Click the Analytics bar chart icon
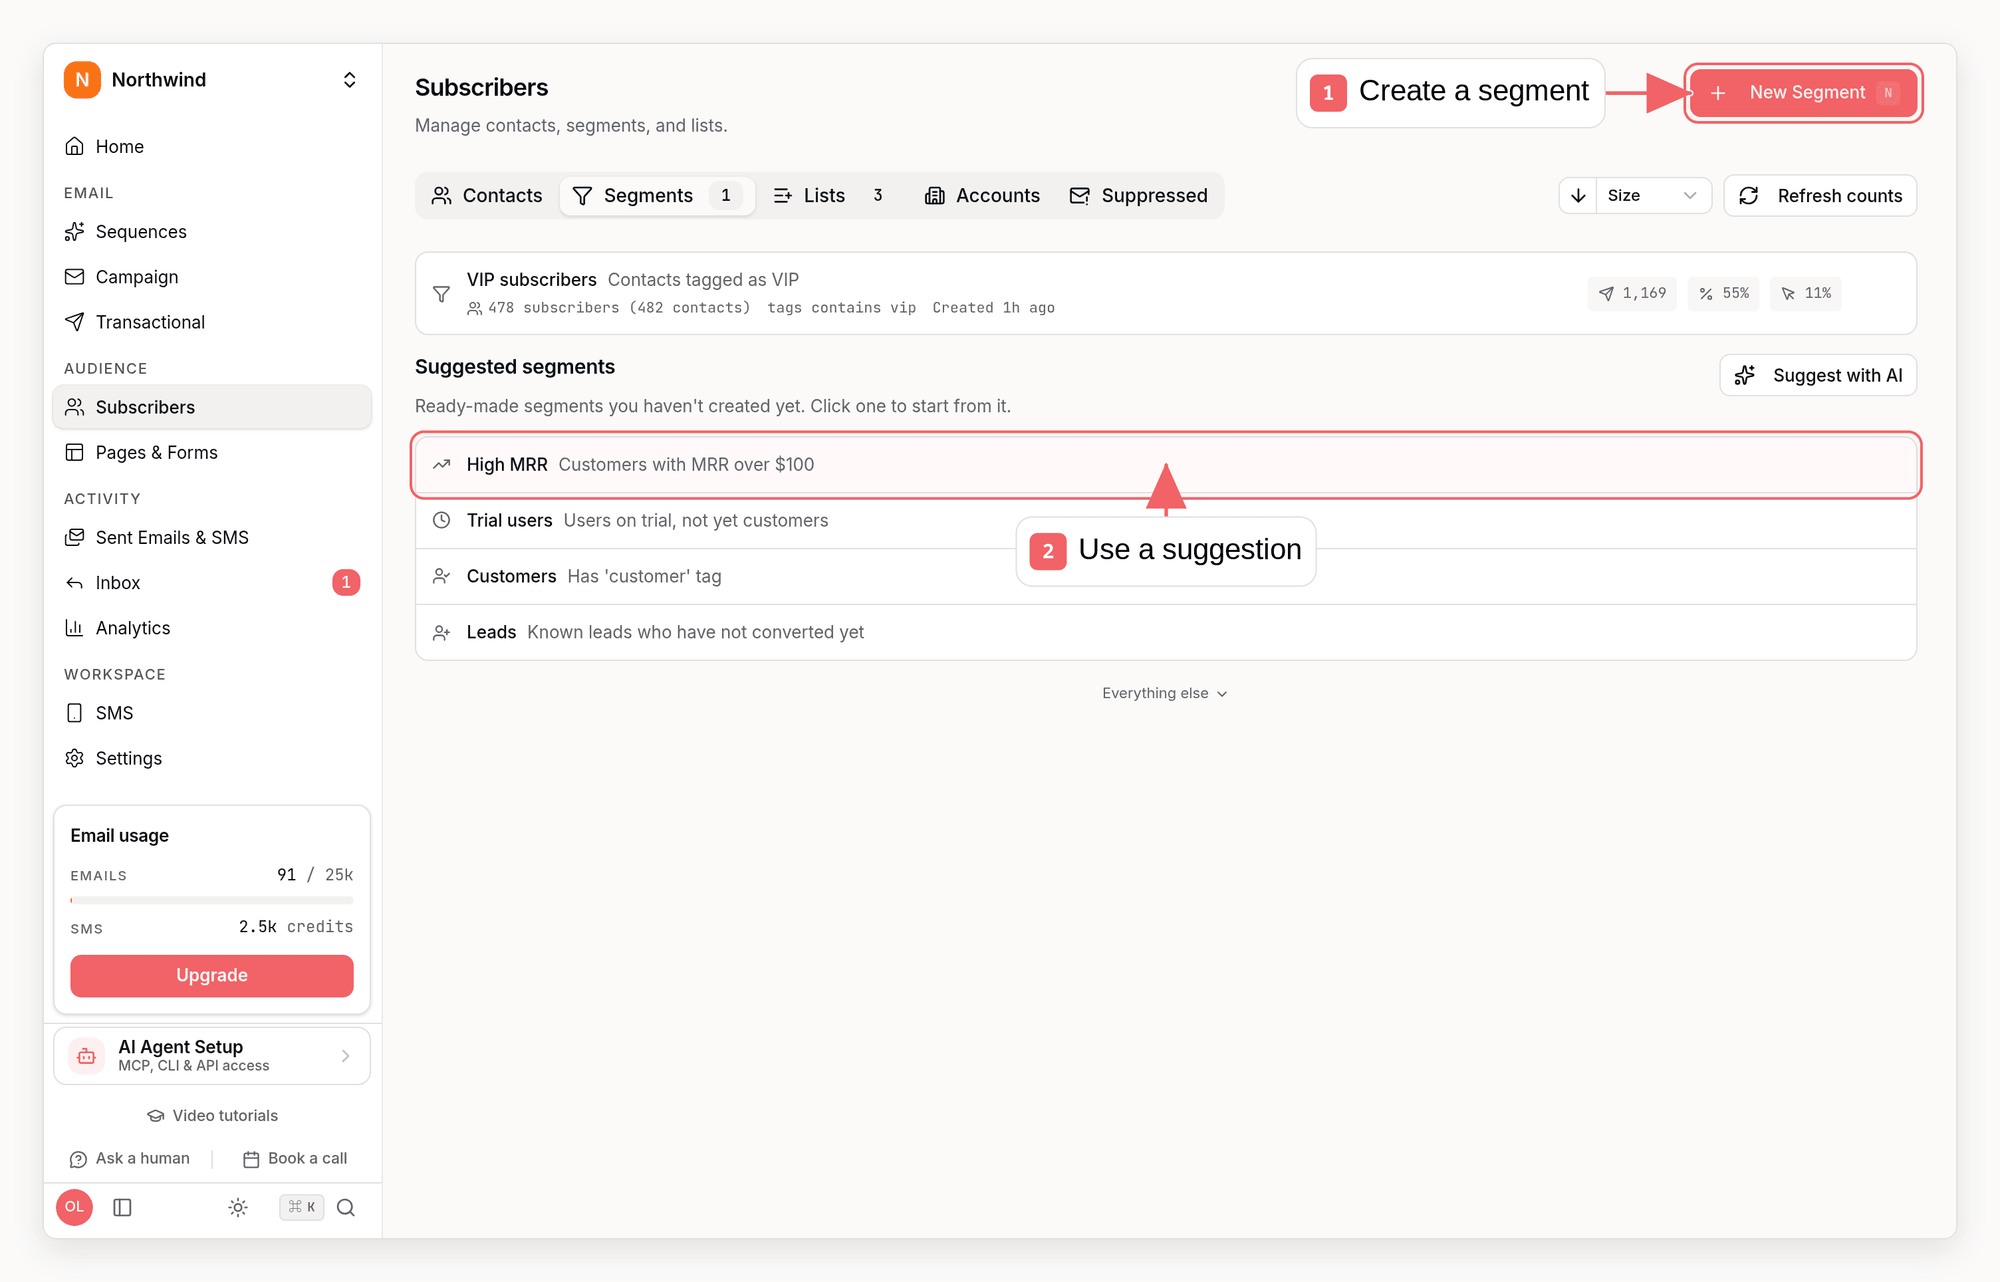The image size is (2000, 1282). tap(74, 628)
